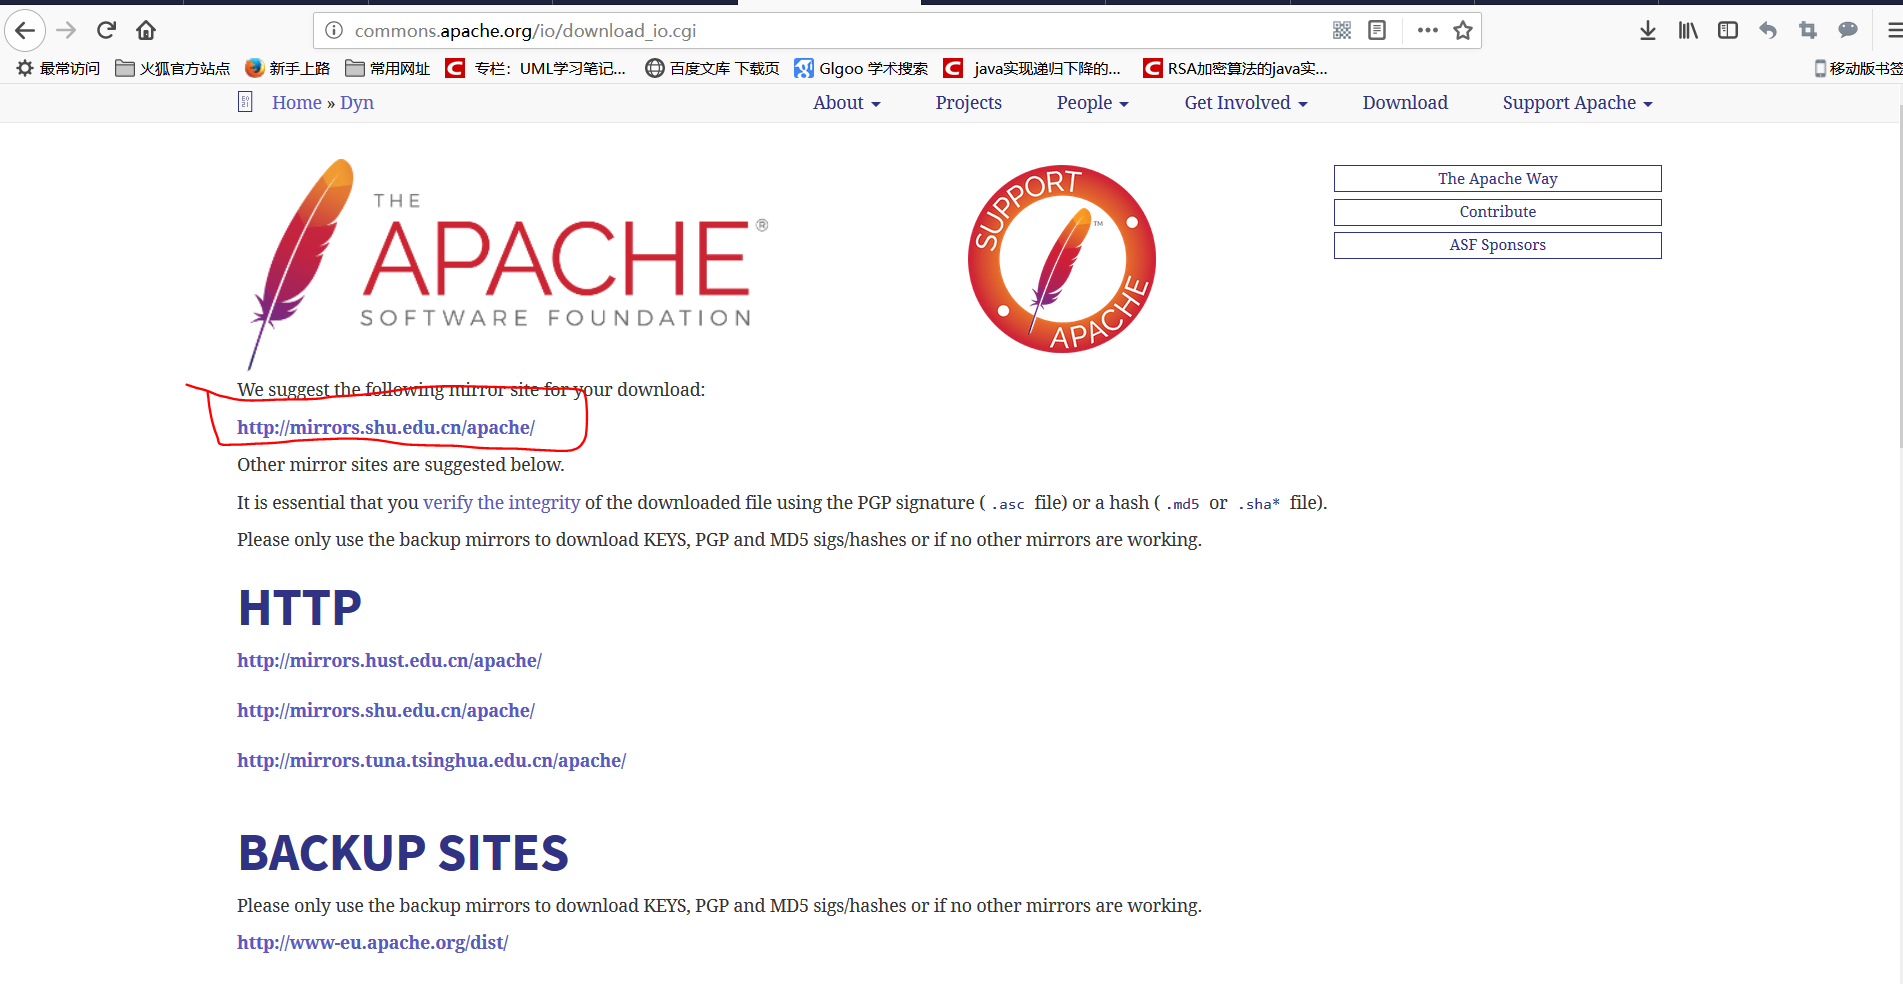The width and height of the screenshot is (1903, 984).
Task: Open 移动版书签 mobile bookmarks
Action: pyautogui.click(x=1858, y=68)
